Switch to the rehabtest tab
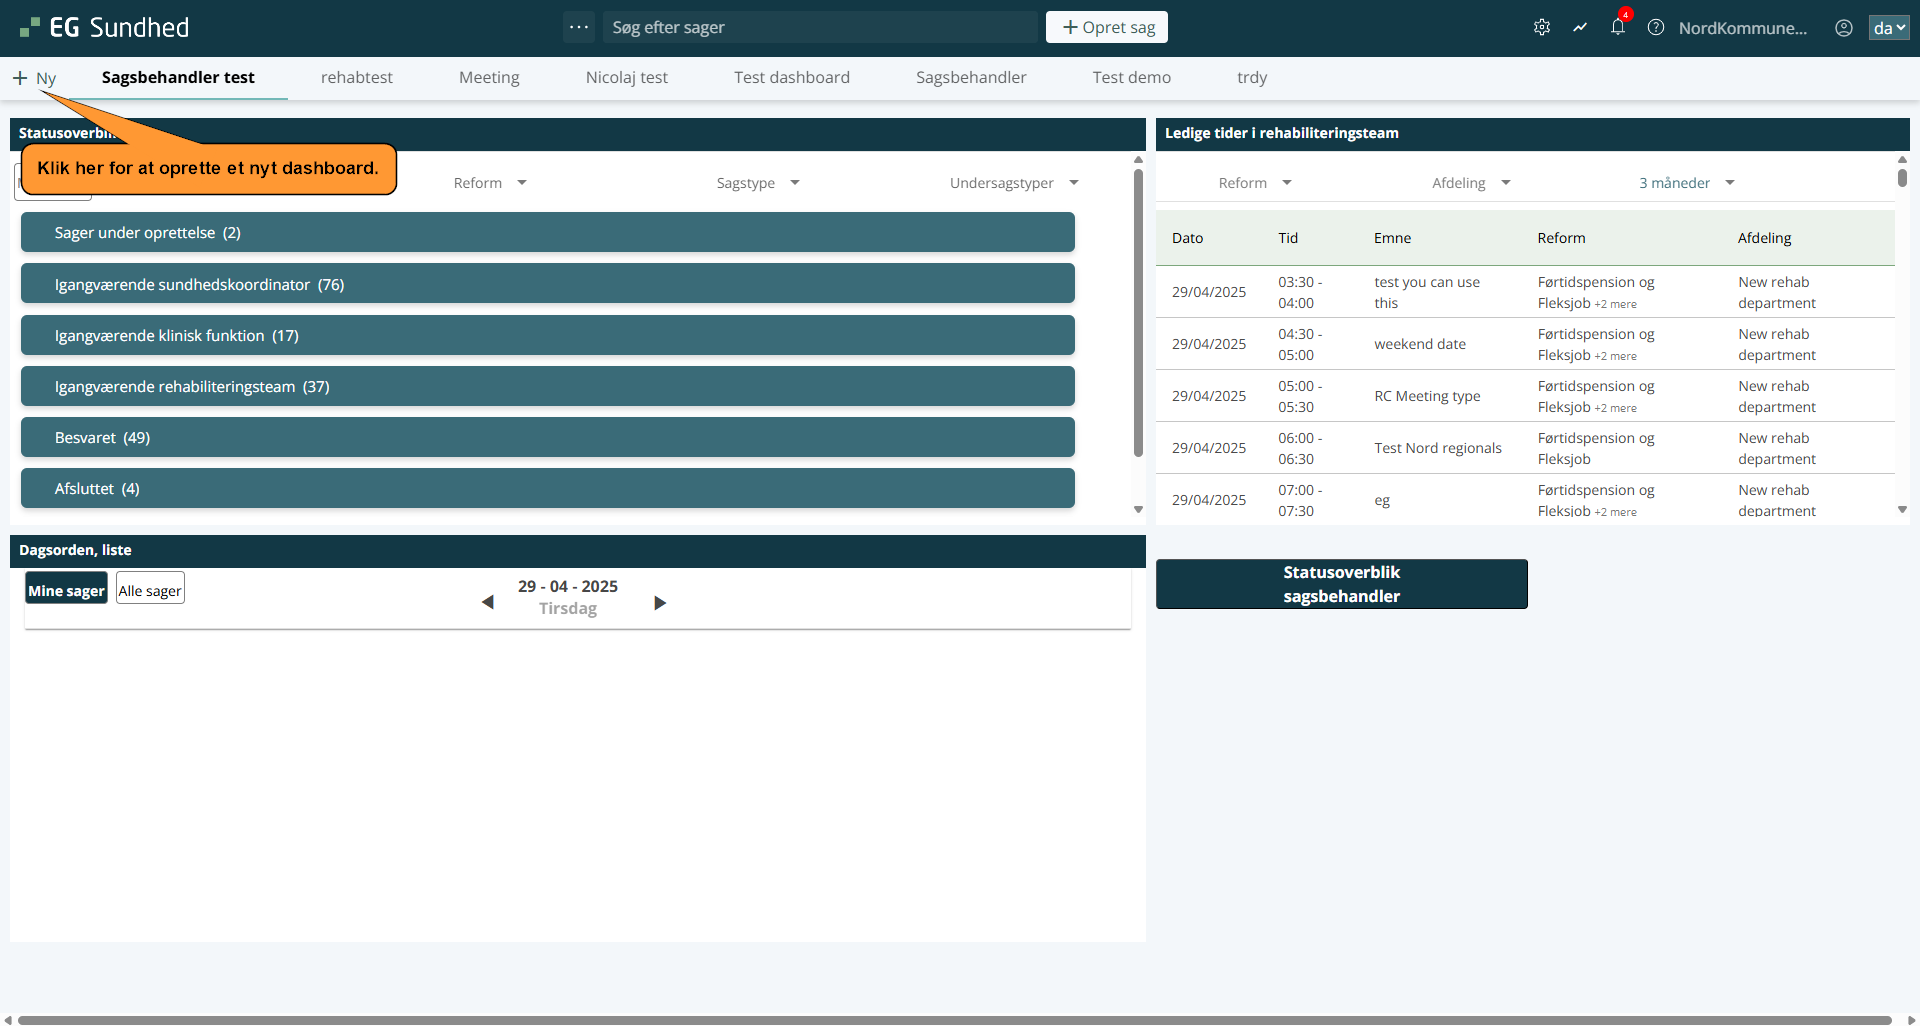The image size is (1920, 1026). coord(356,78)
